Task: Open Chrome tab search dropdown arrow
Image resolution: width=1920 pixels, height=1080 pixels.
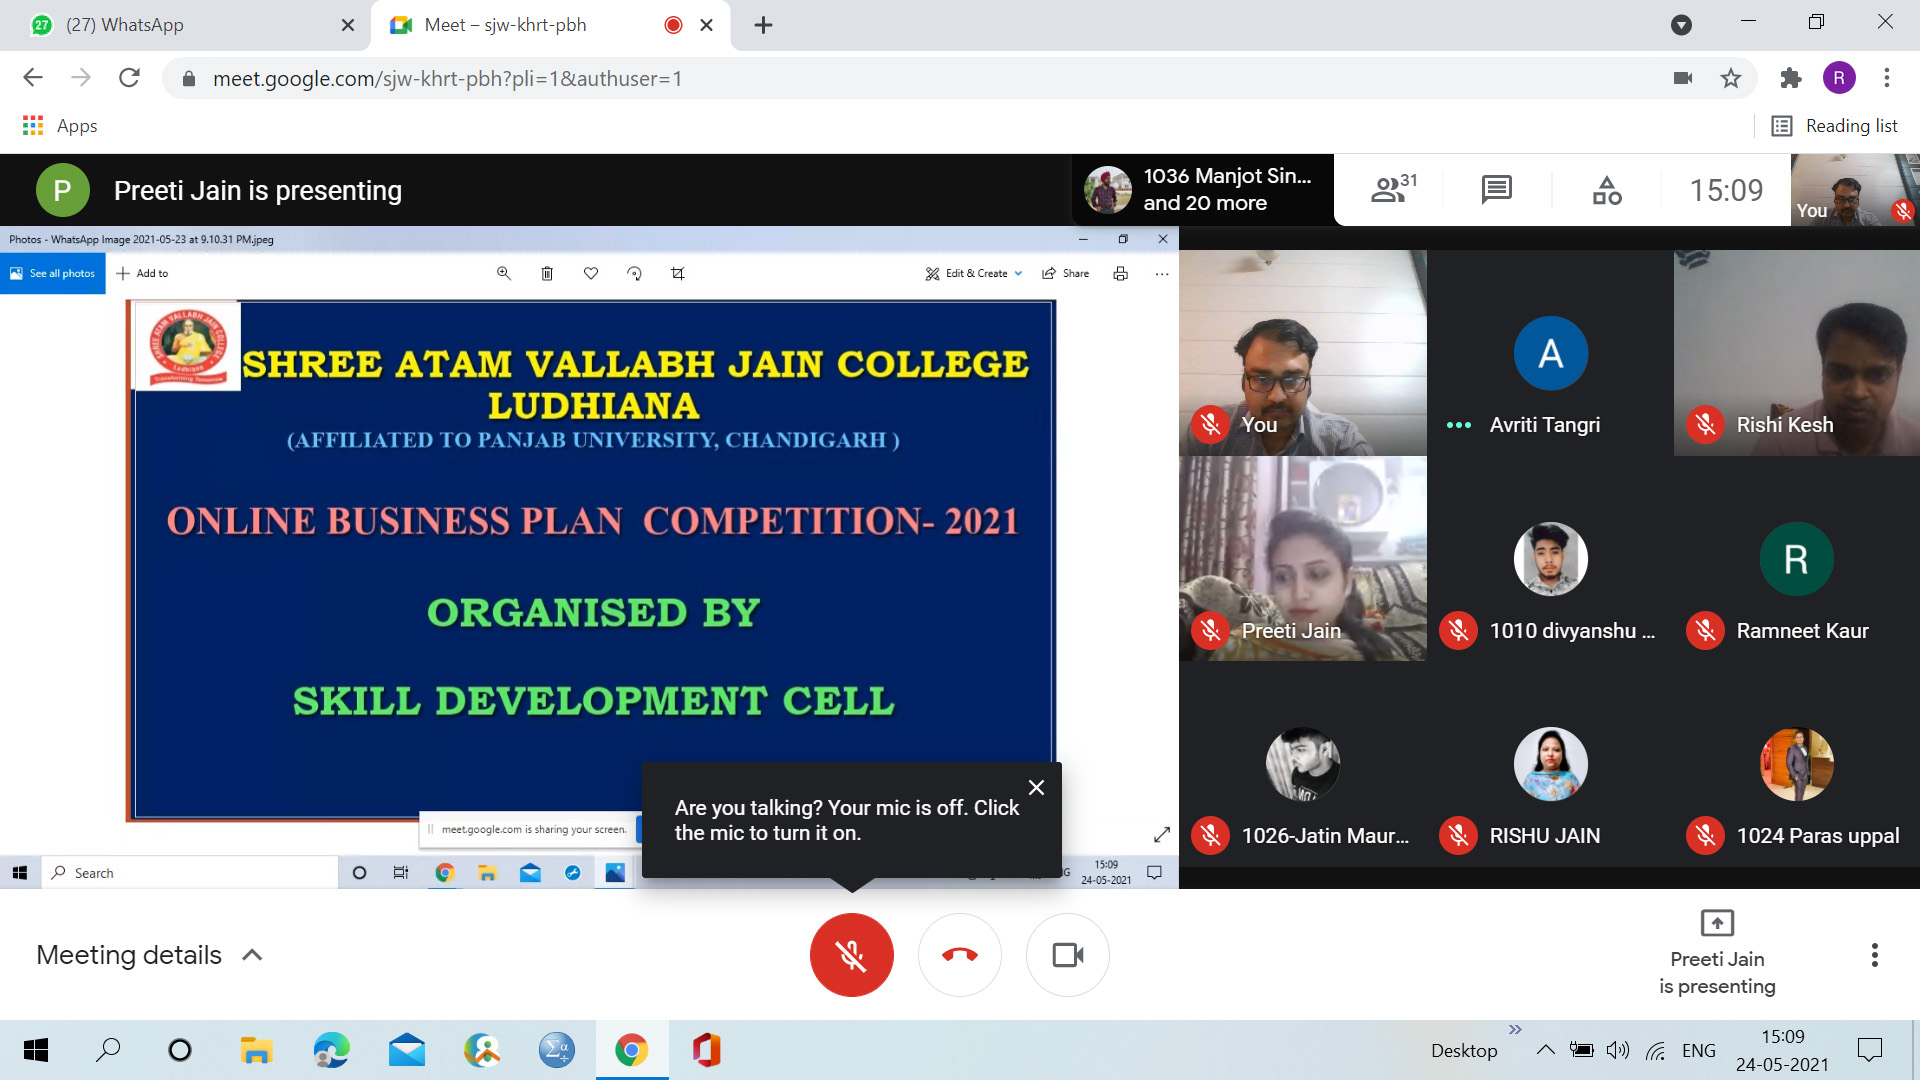Action: pyautogui.click(x=1681, y=25)
